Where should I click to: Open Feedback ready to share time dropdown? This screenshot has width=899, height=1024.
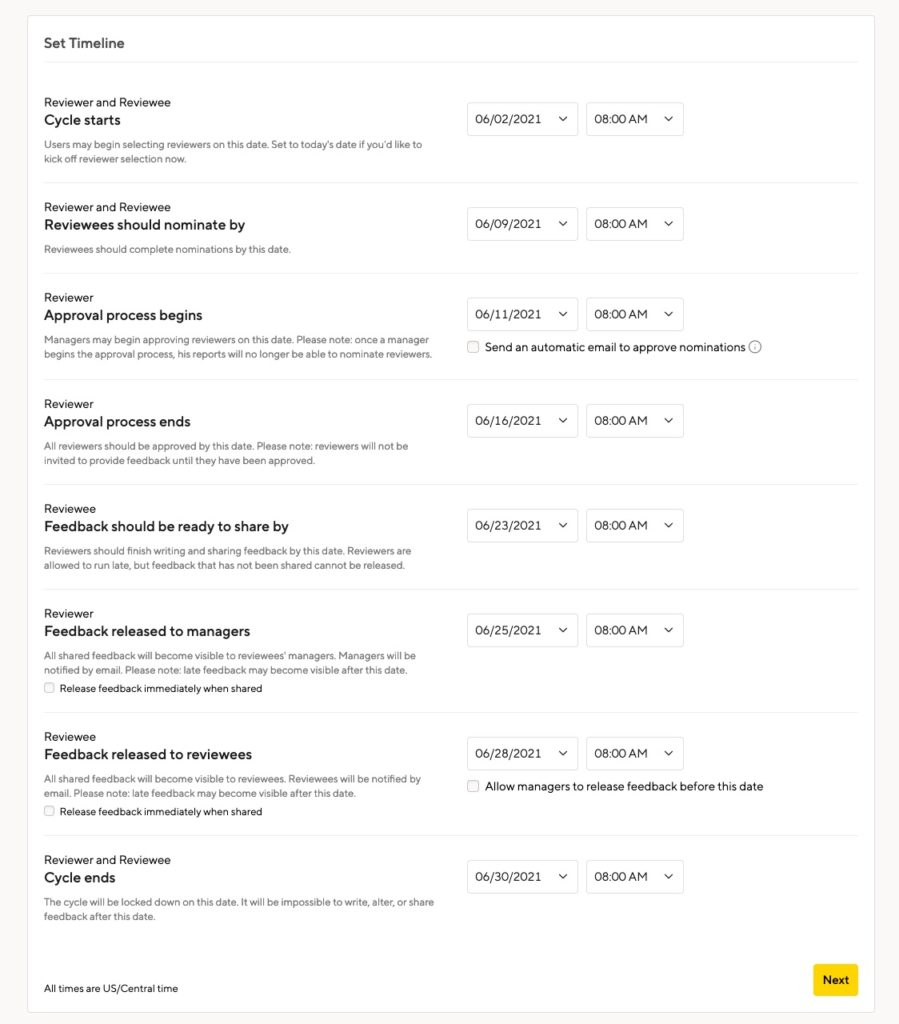click(635, 526)
